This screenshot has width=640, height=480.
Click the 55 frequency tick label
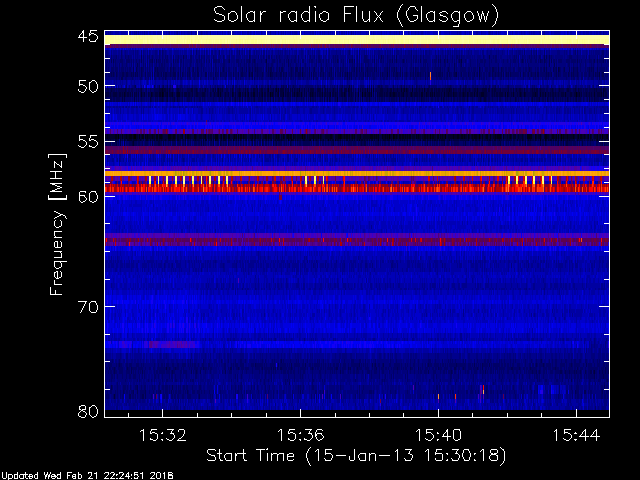tap(88, 142)
